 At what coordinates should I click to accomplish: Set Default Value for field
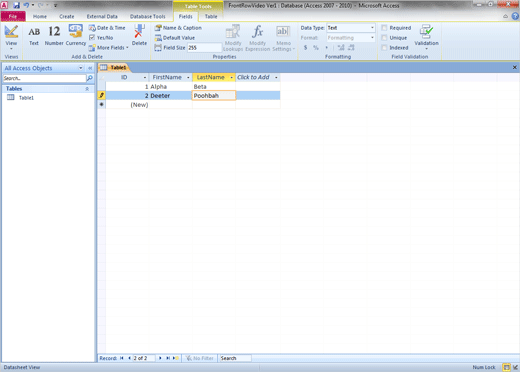click(175, 38)
